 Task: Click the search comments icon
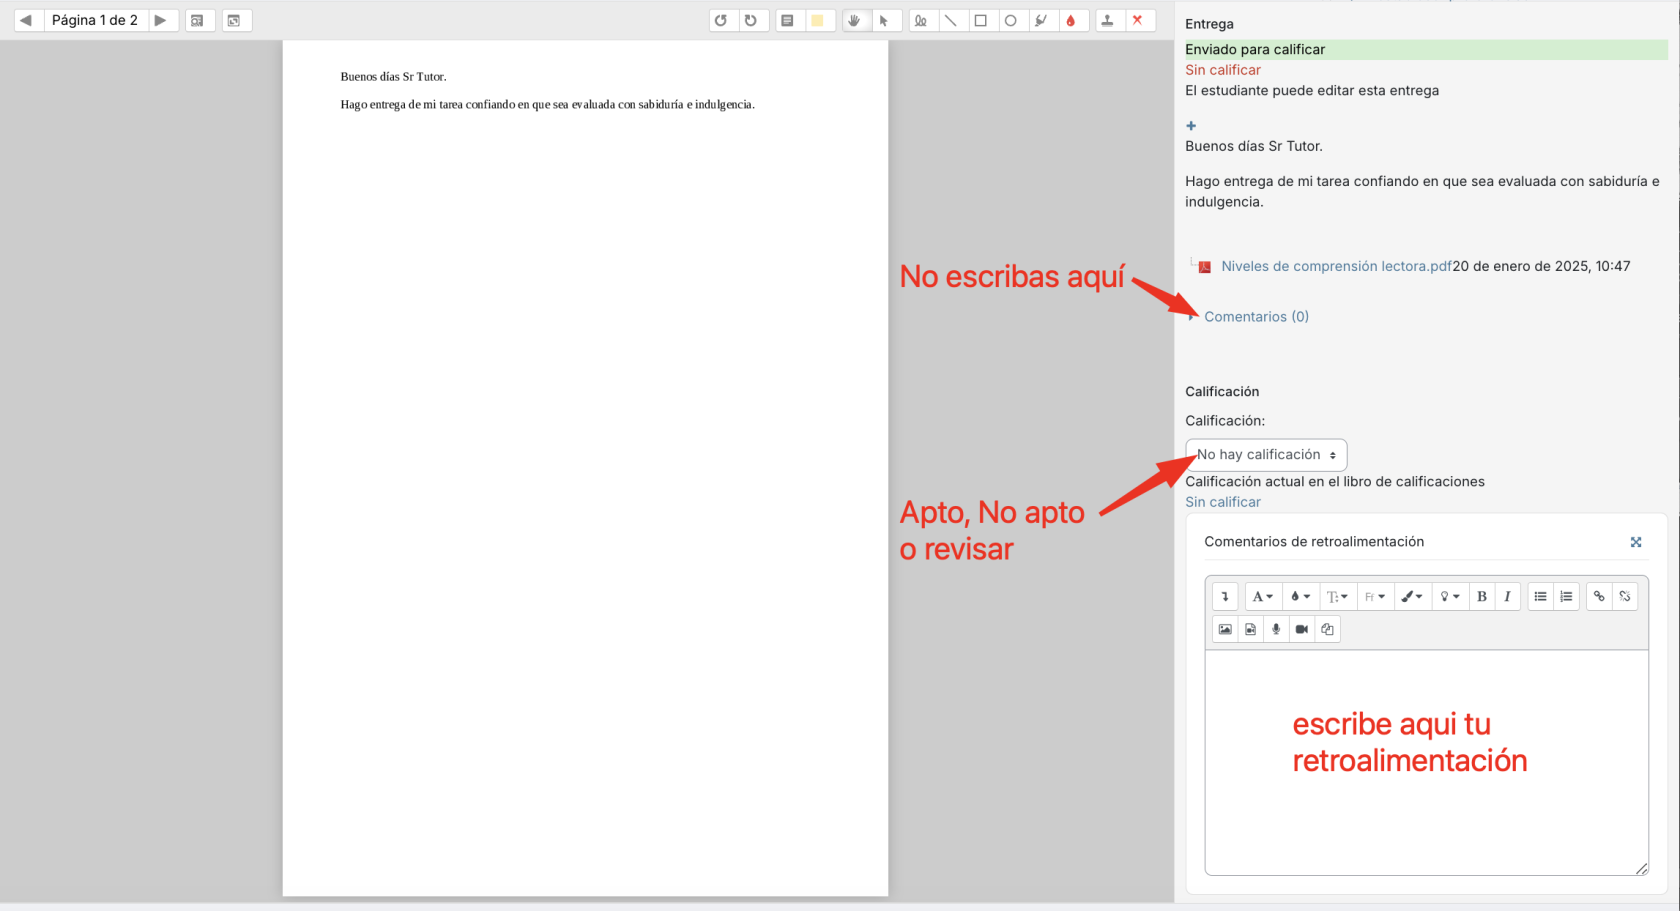pos(199,20)
